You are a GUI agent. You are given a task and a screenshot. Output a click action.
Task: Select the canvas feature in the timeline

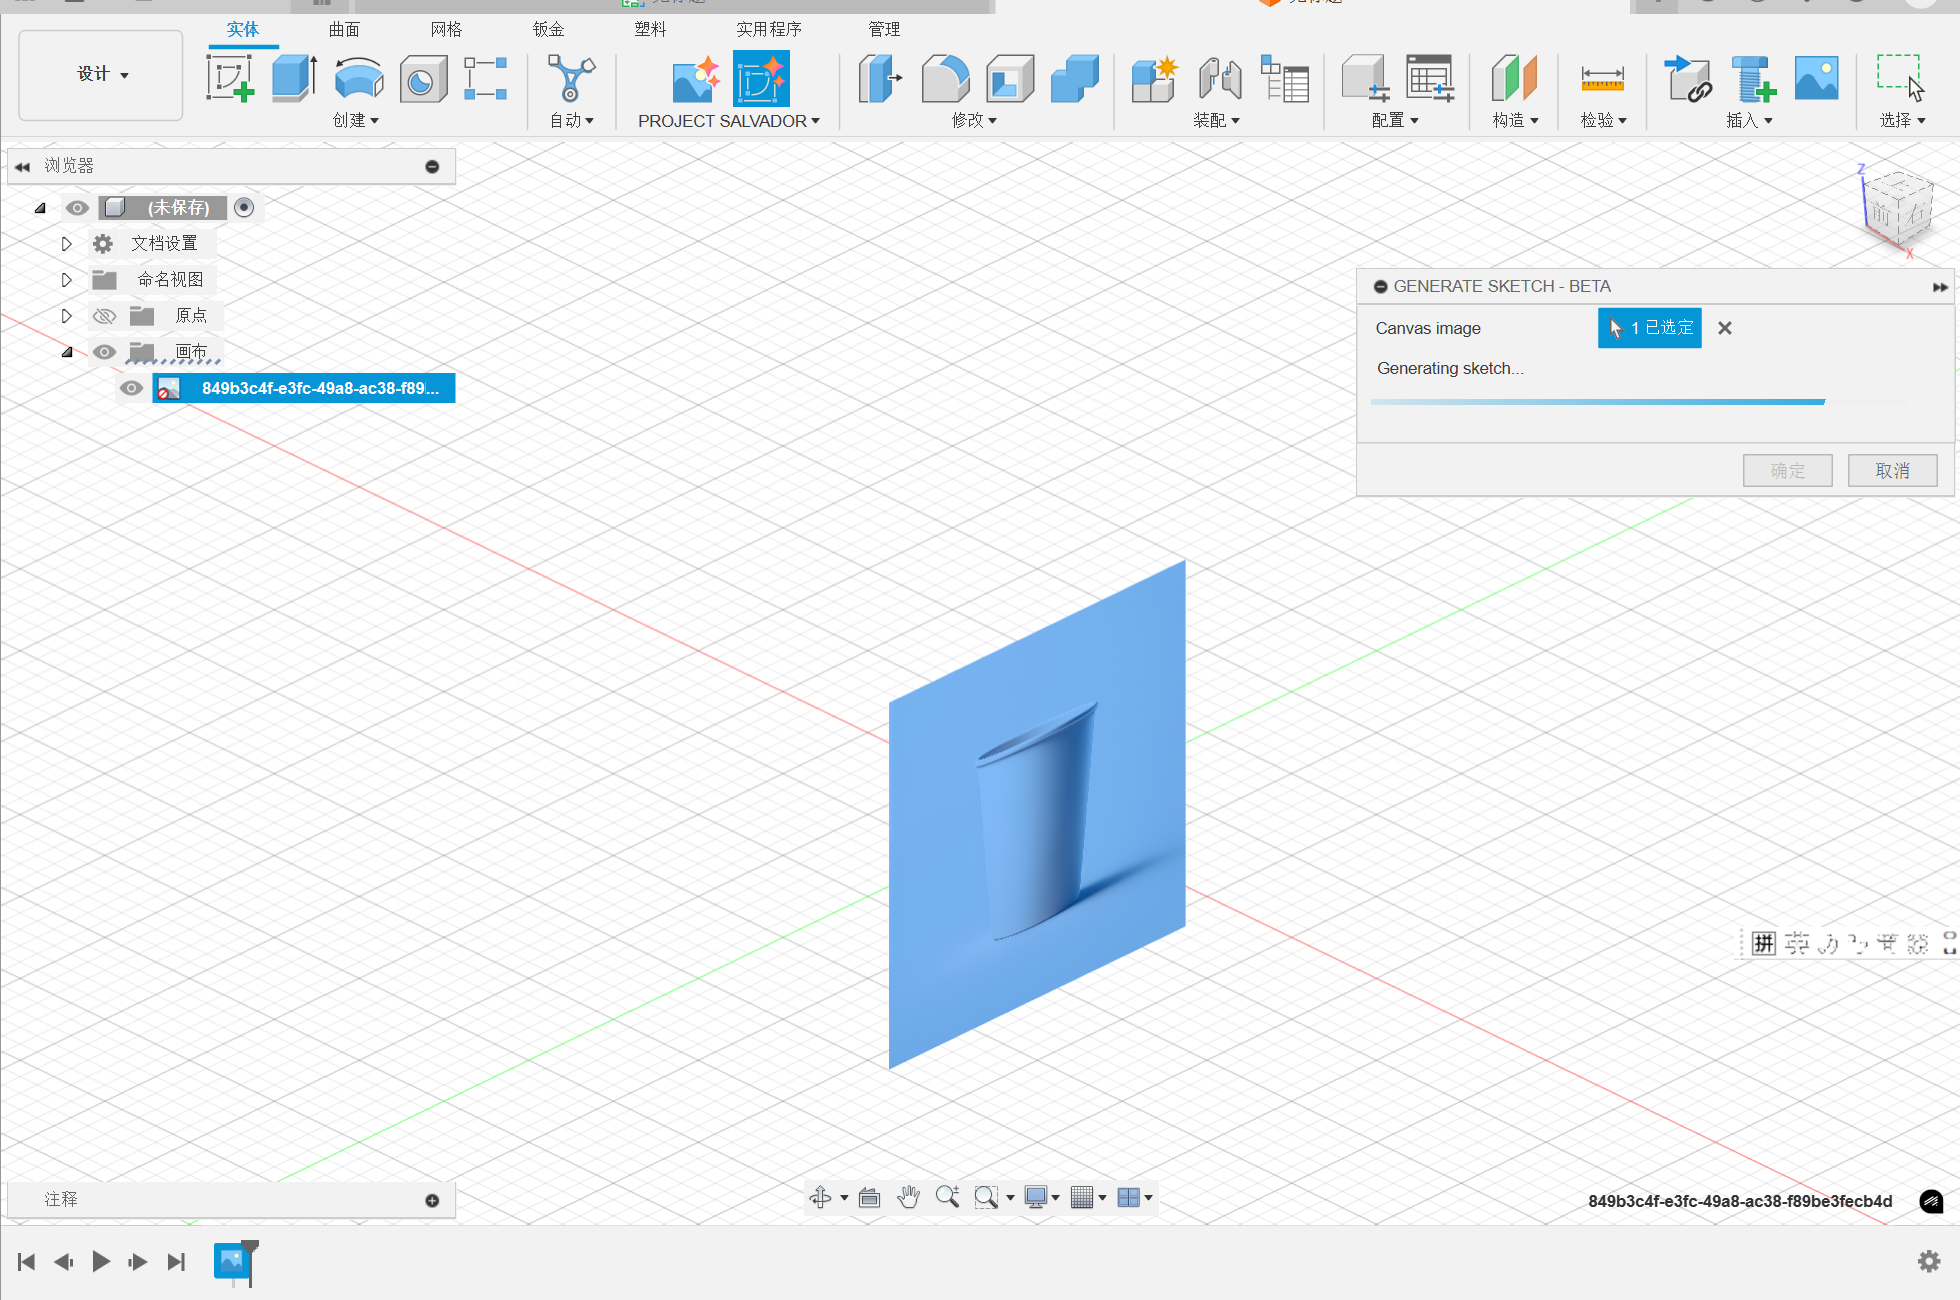[x=232, y=1261]
